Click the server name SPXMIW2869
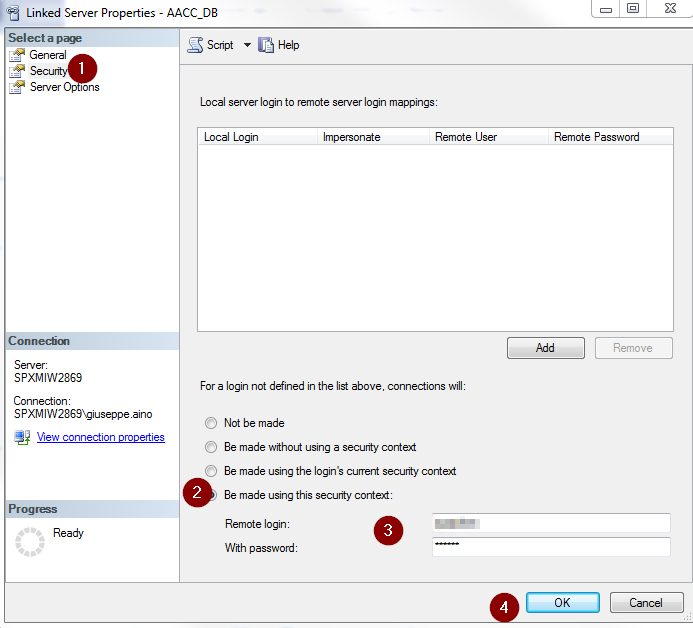Viewport: 693px width, 628px height. [x=48, y=378]
